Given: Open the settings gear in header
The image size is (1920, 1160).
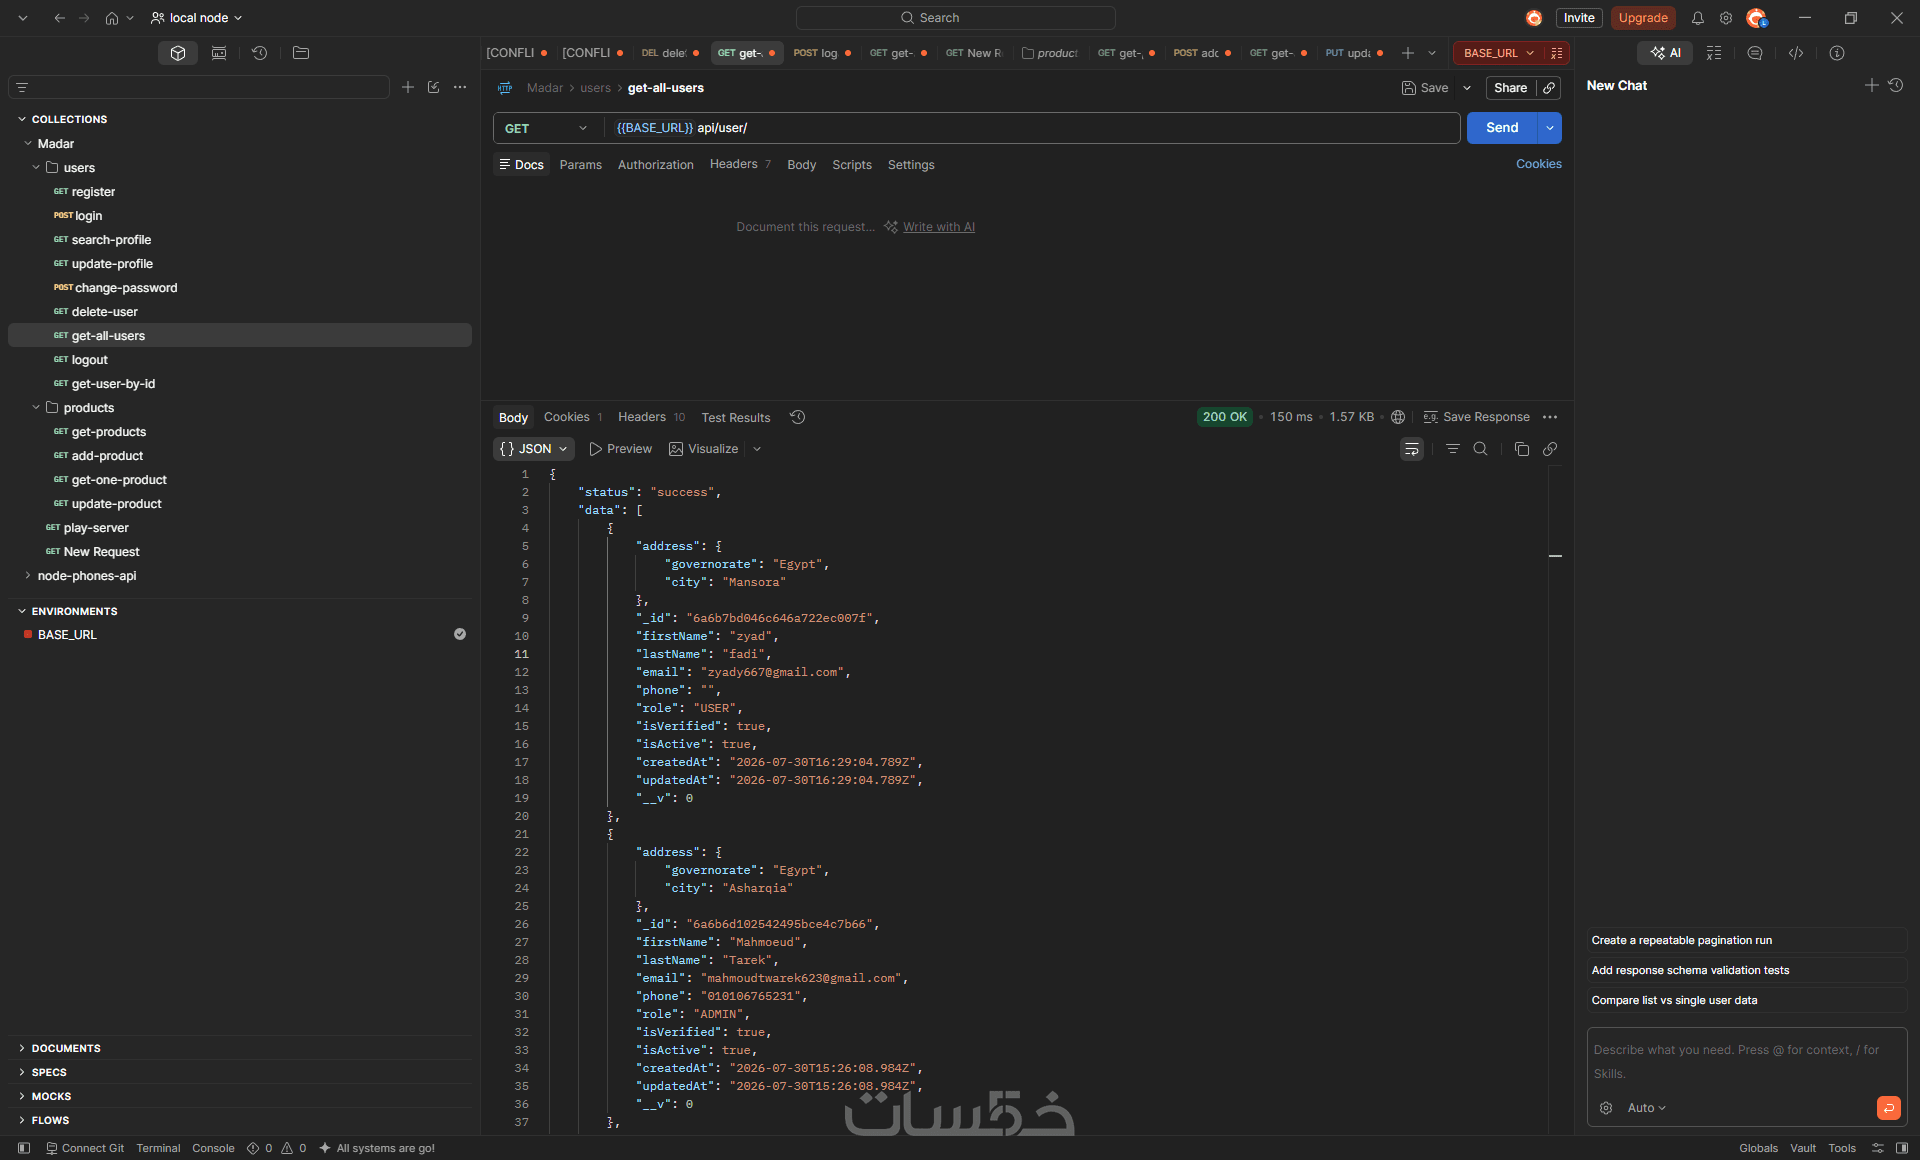Looking at the screenshot, I should click(x=1726, y=18).
